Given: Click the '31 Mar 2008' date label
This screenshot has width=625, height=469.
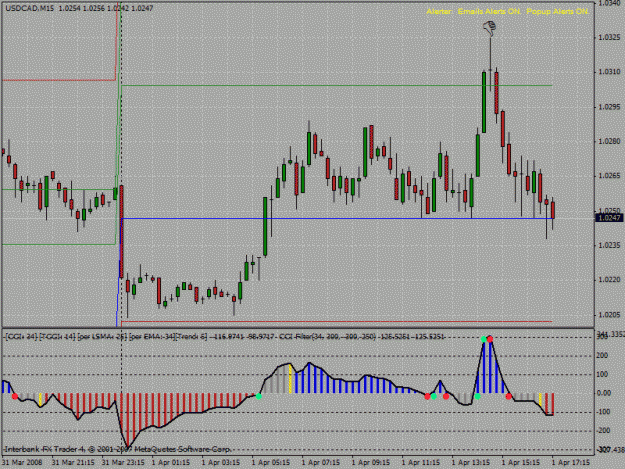Looking at the screenshot, I should (x=22, y=463).
